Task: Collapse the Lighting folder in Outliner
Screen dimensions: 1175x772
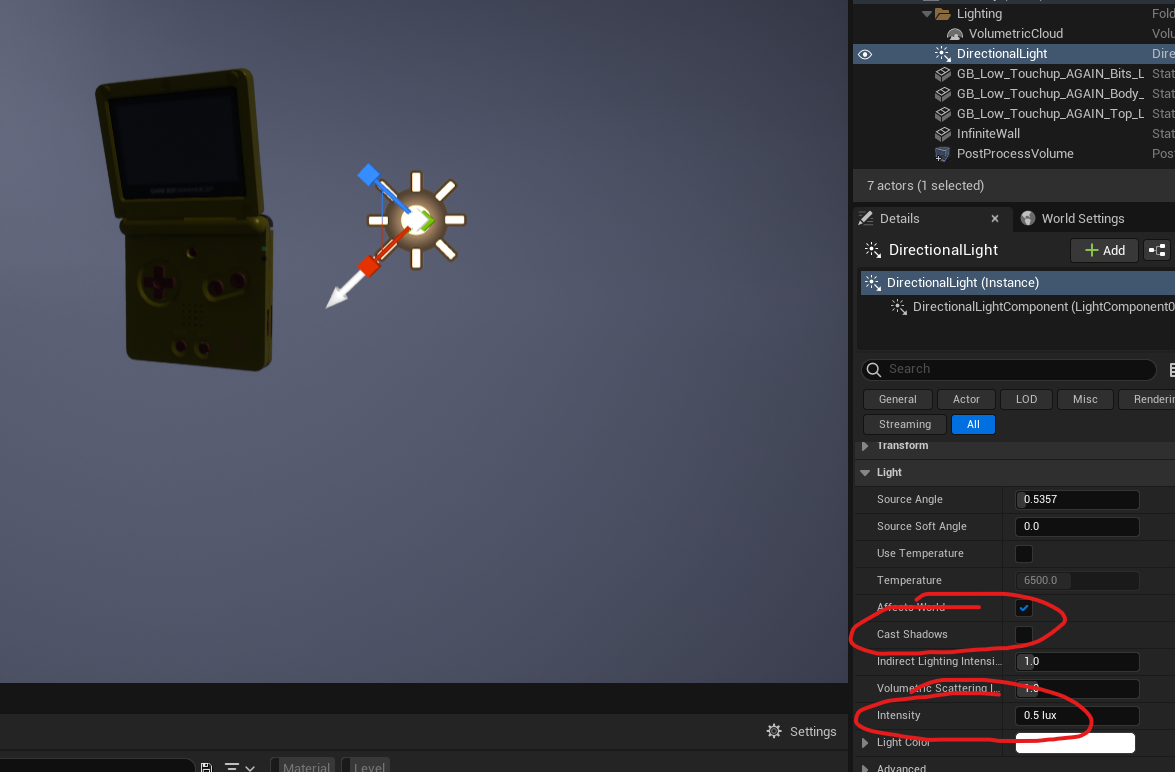Action: tap(927, 13)
